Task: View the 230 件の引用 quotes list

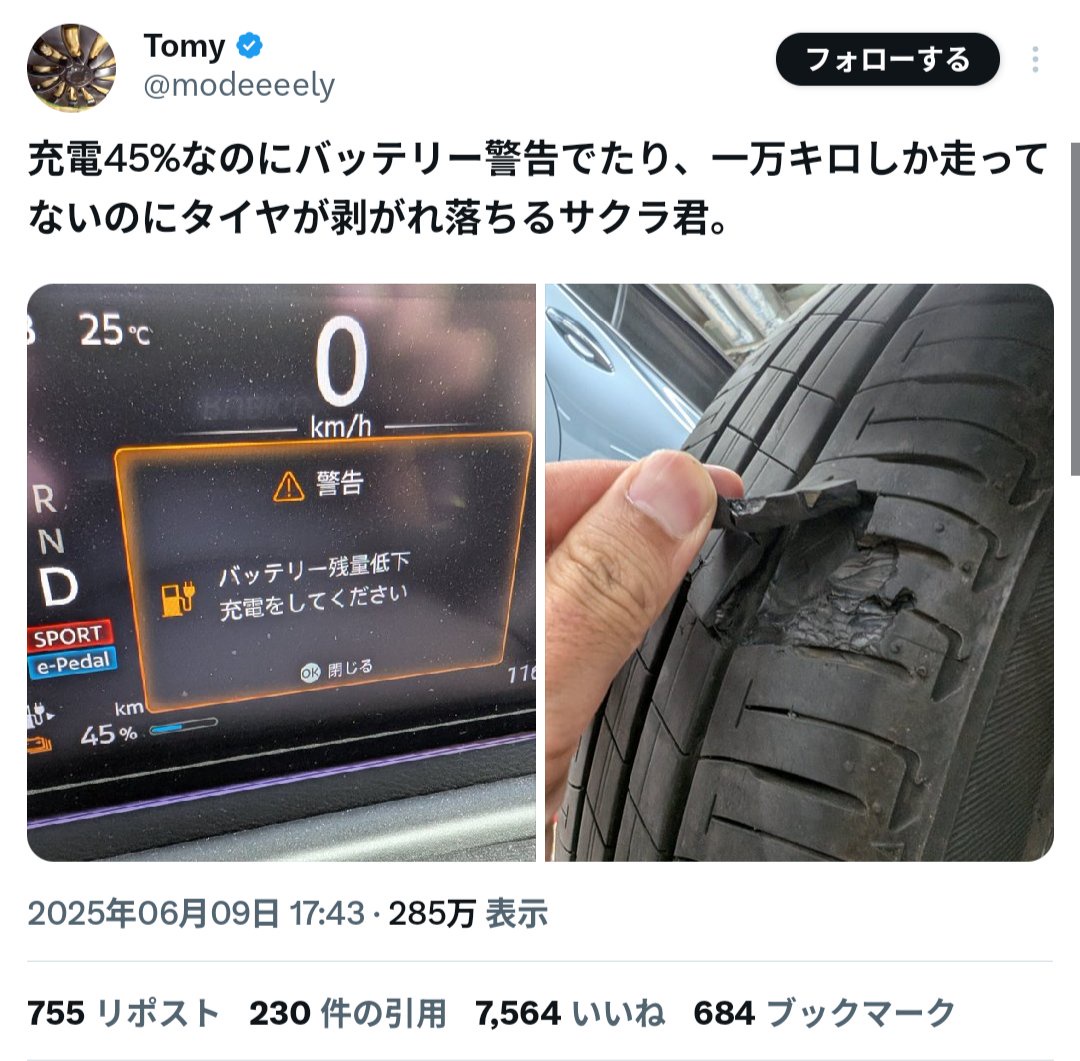Action: [348, 1013]
